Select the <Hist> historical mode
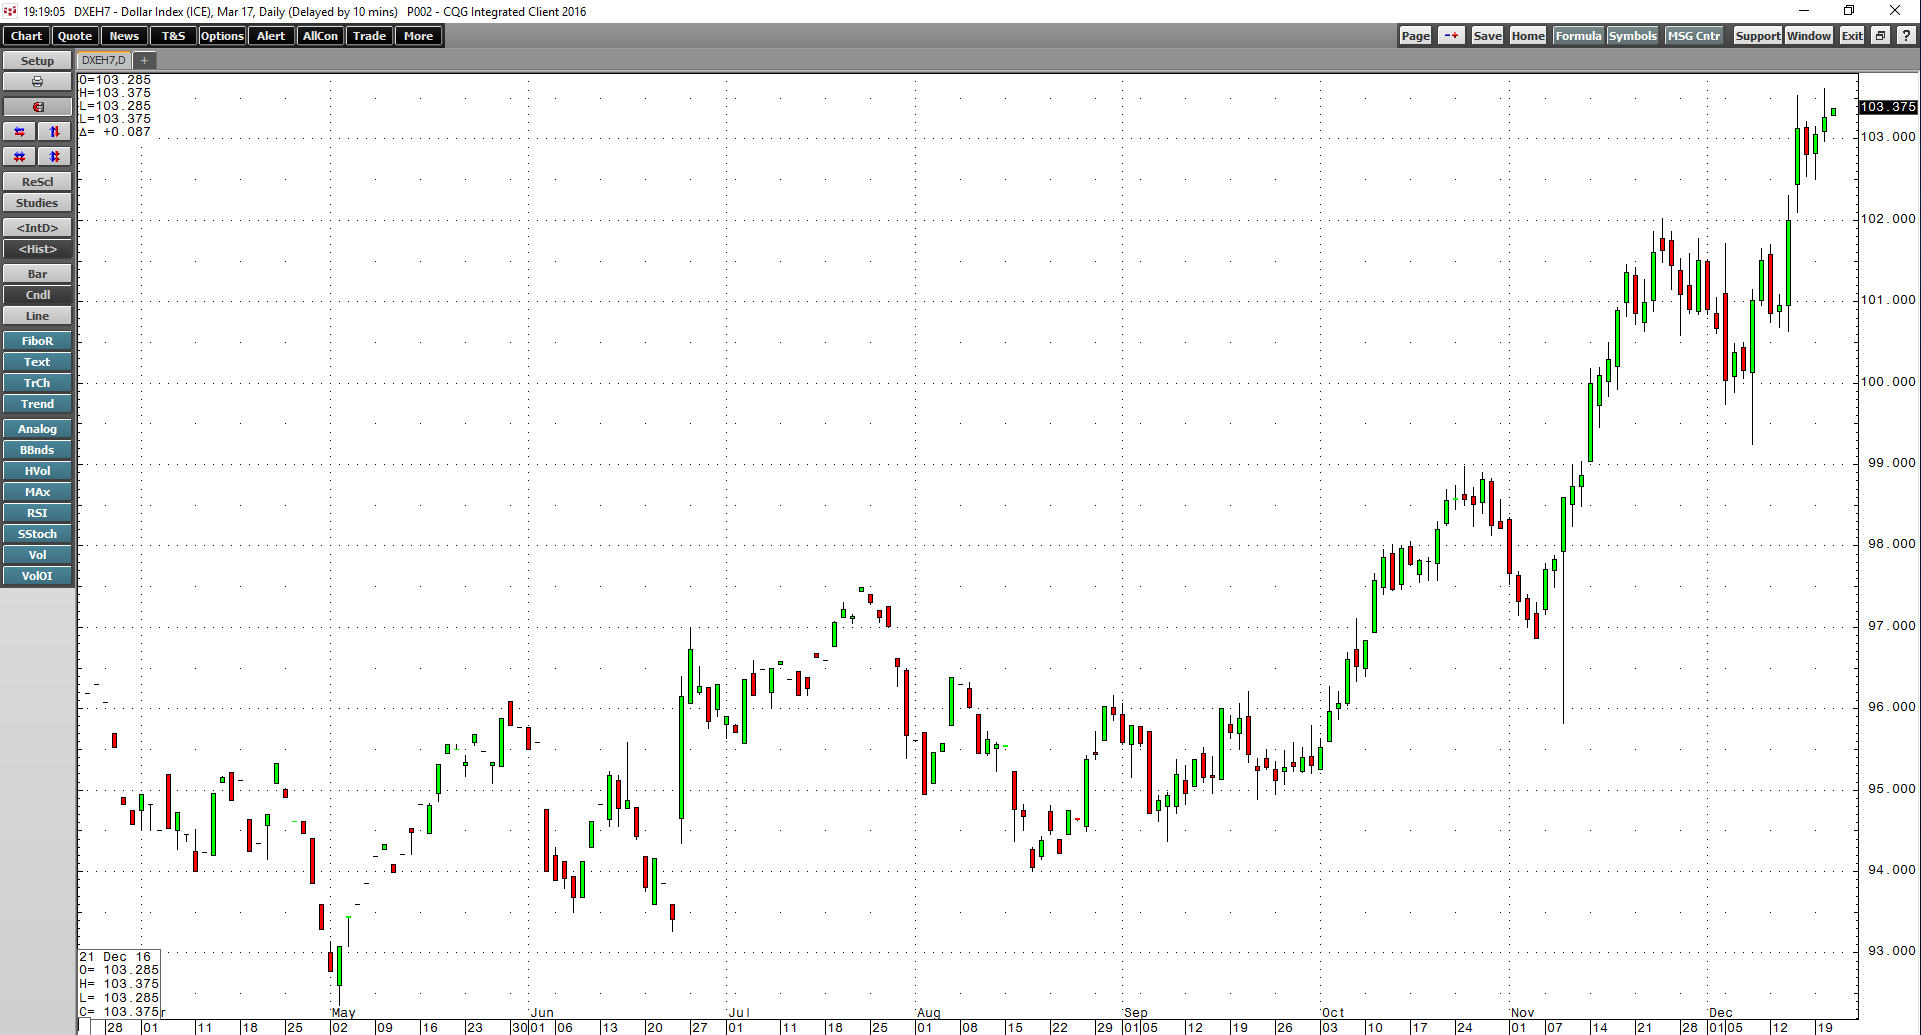The width and height of the screenshot is (1921, 1035). [x=37, y=249]
